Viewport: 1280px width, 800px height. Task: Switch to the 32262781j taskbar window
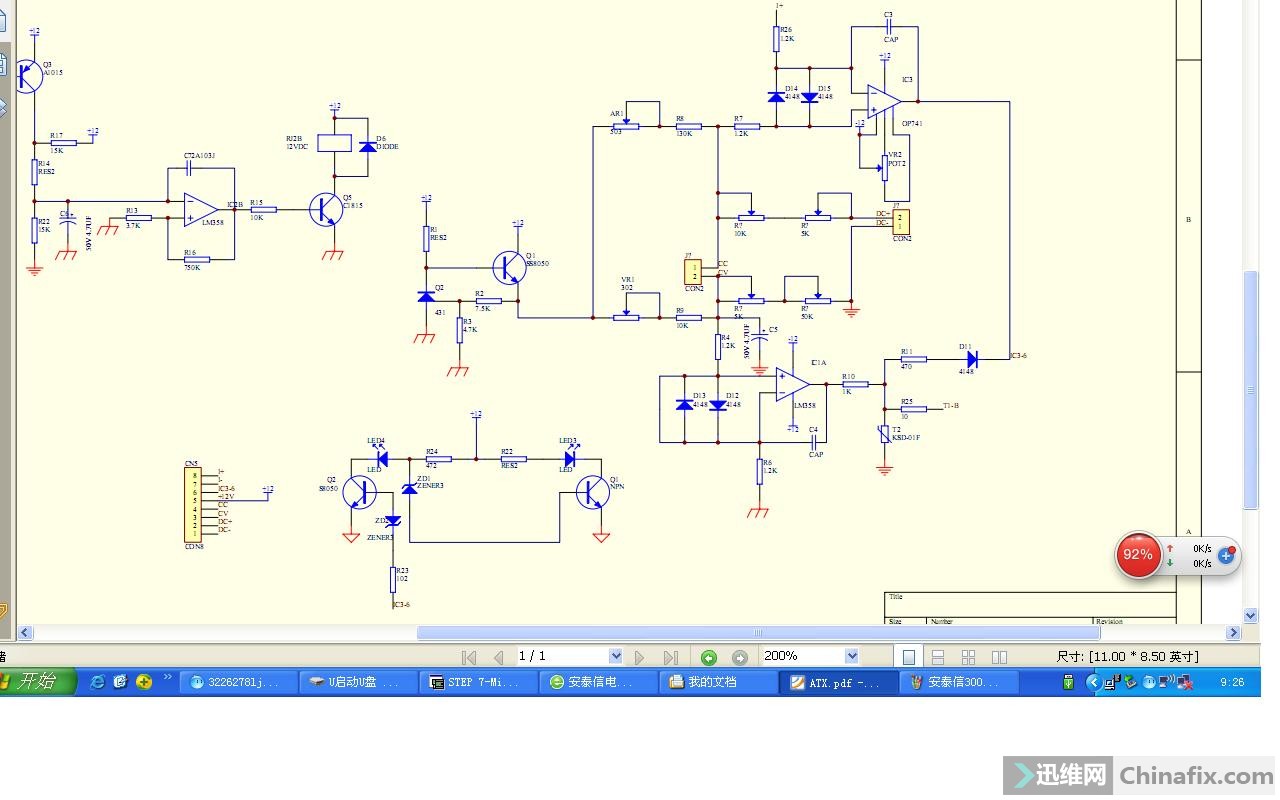click(239, 682)
